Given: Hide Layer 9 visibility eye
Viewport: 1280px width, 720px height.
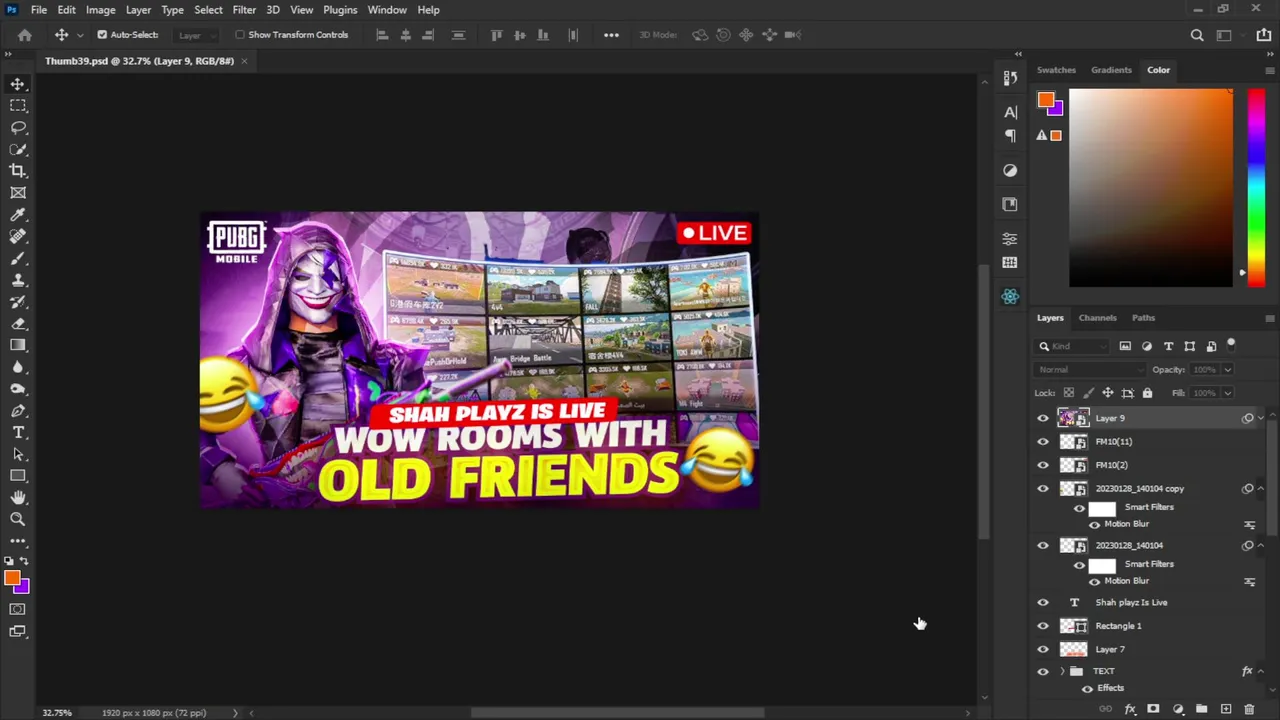Looking at the screenshot, I should pyautogui.click(x=1043, y=418).
